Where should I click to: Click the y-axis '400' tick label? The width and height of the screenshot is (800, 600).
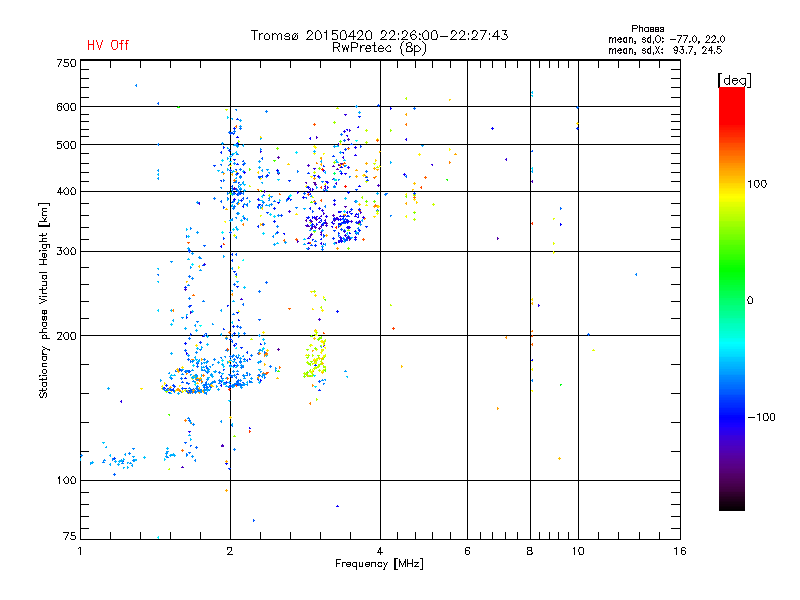[66, 191]
